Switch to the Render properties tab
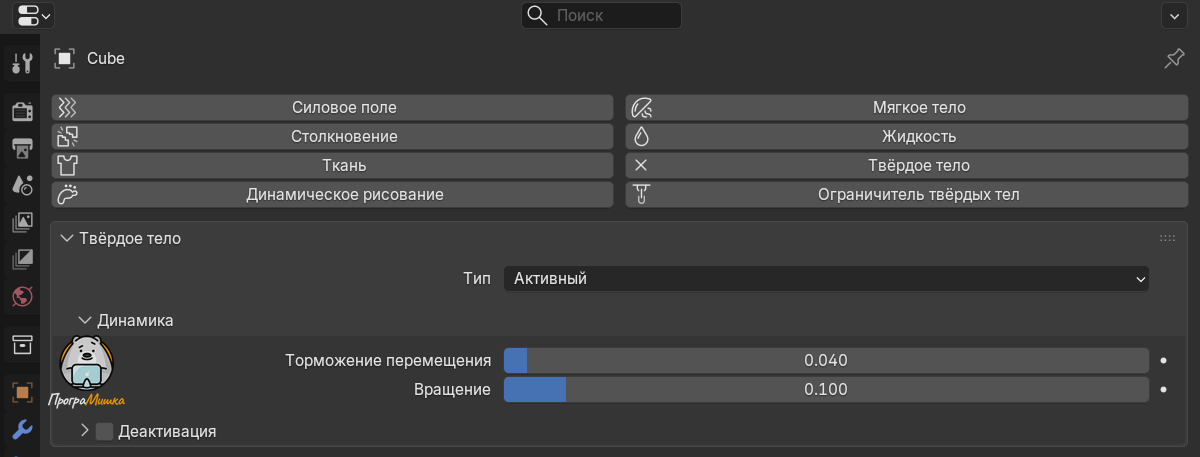The height and width of the screenshot is (457, 1200). (22, 111)
